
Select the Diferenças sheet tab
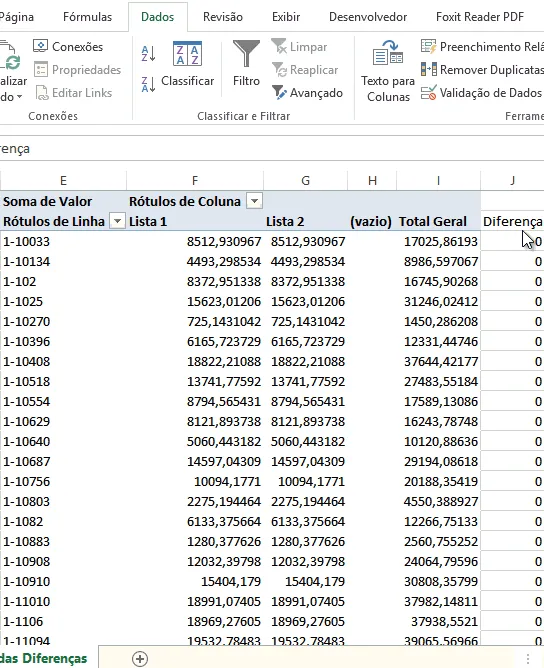click(x=44, y=659)
